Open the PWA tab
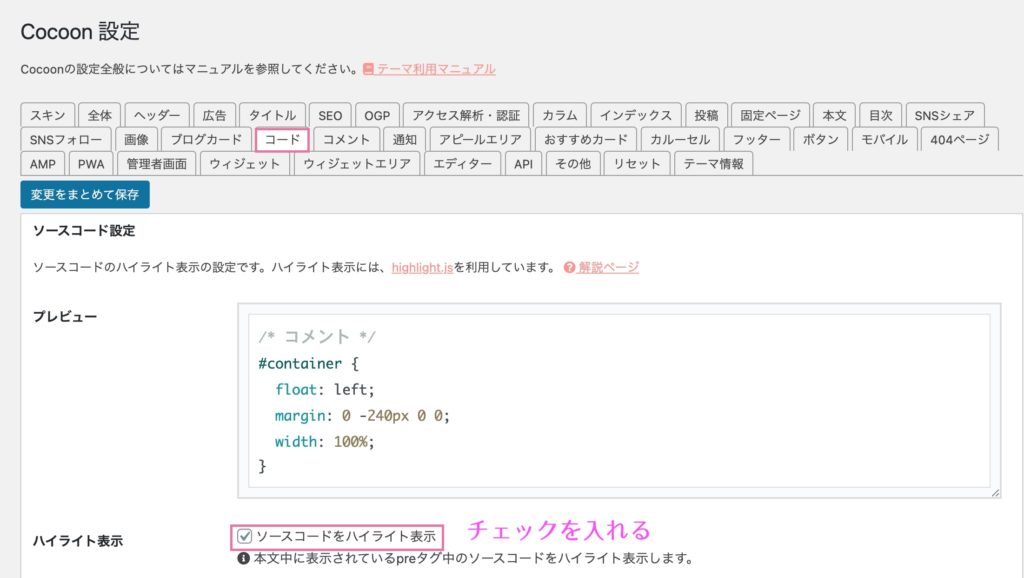Screen dimensions: 1024x578 pyautogui.click(x=91, y=163)
